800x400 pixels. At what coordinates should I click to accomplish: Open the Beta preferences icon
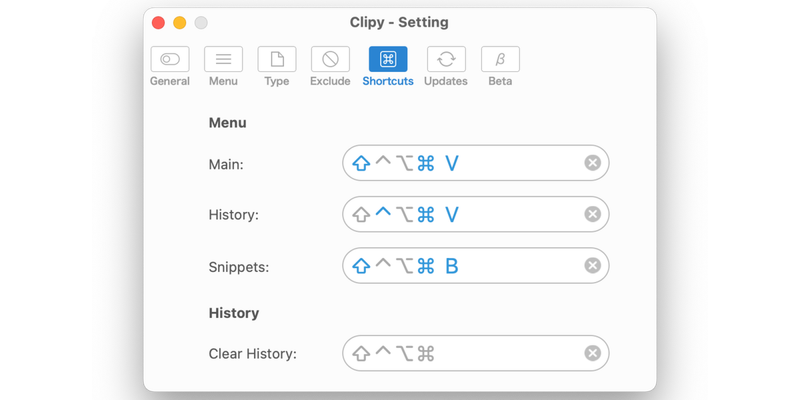tap(500, 59)
